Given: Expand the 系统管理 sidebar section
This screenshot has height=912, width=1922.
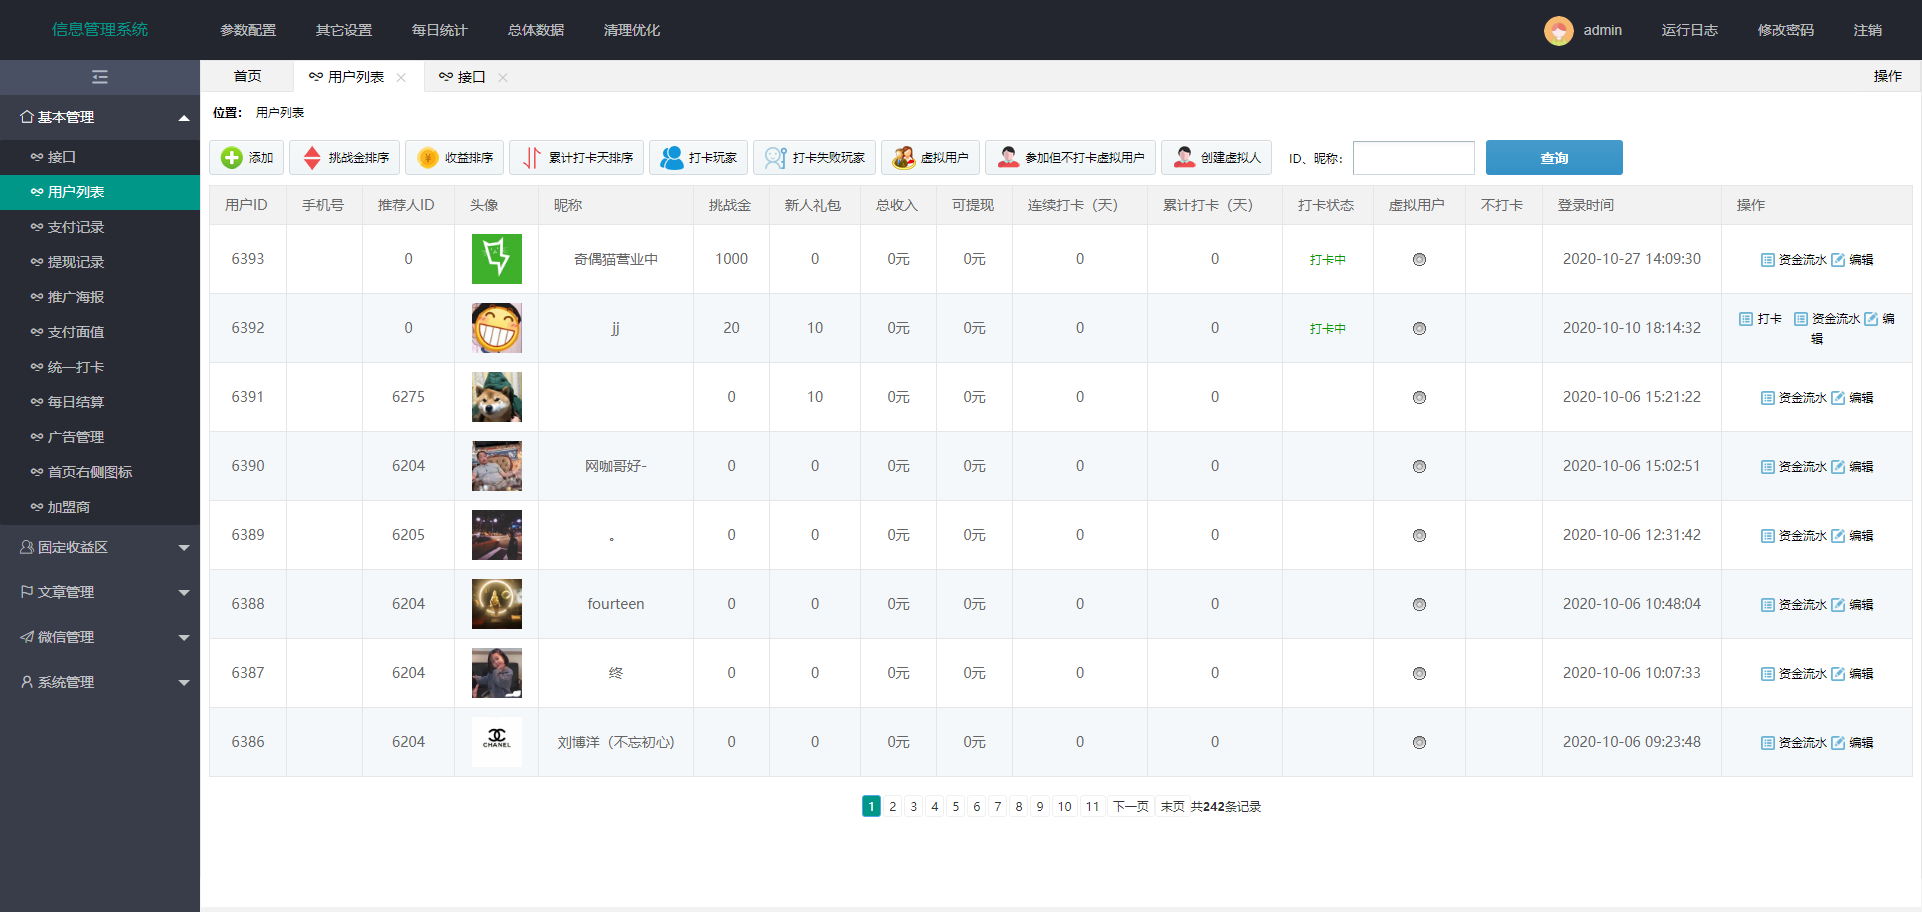Looking at the screenshot, I should click(100, 682).
